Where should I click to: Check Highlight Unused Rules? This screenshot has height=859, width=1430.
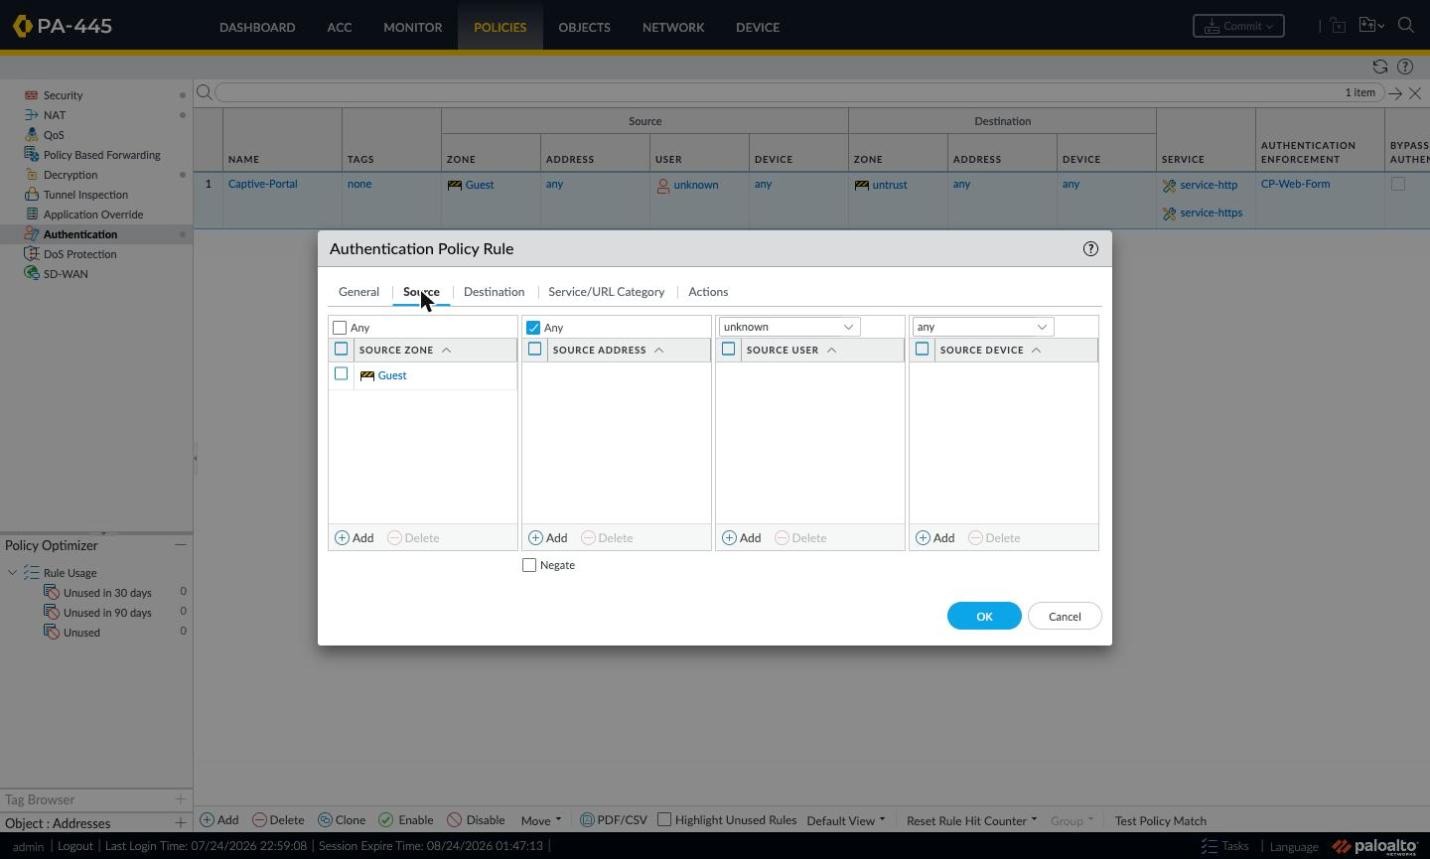click(x=664, y=820)
